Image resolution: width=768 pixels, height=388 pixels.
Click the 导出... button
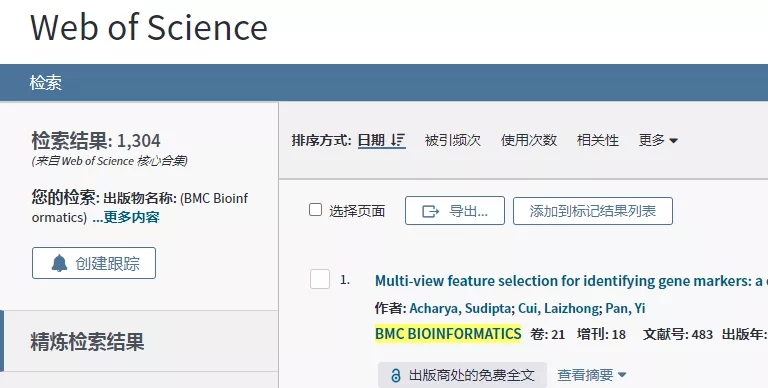click(455, 211)
